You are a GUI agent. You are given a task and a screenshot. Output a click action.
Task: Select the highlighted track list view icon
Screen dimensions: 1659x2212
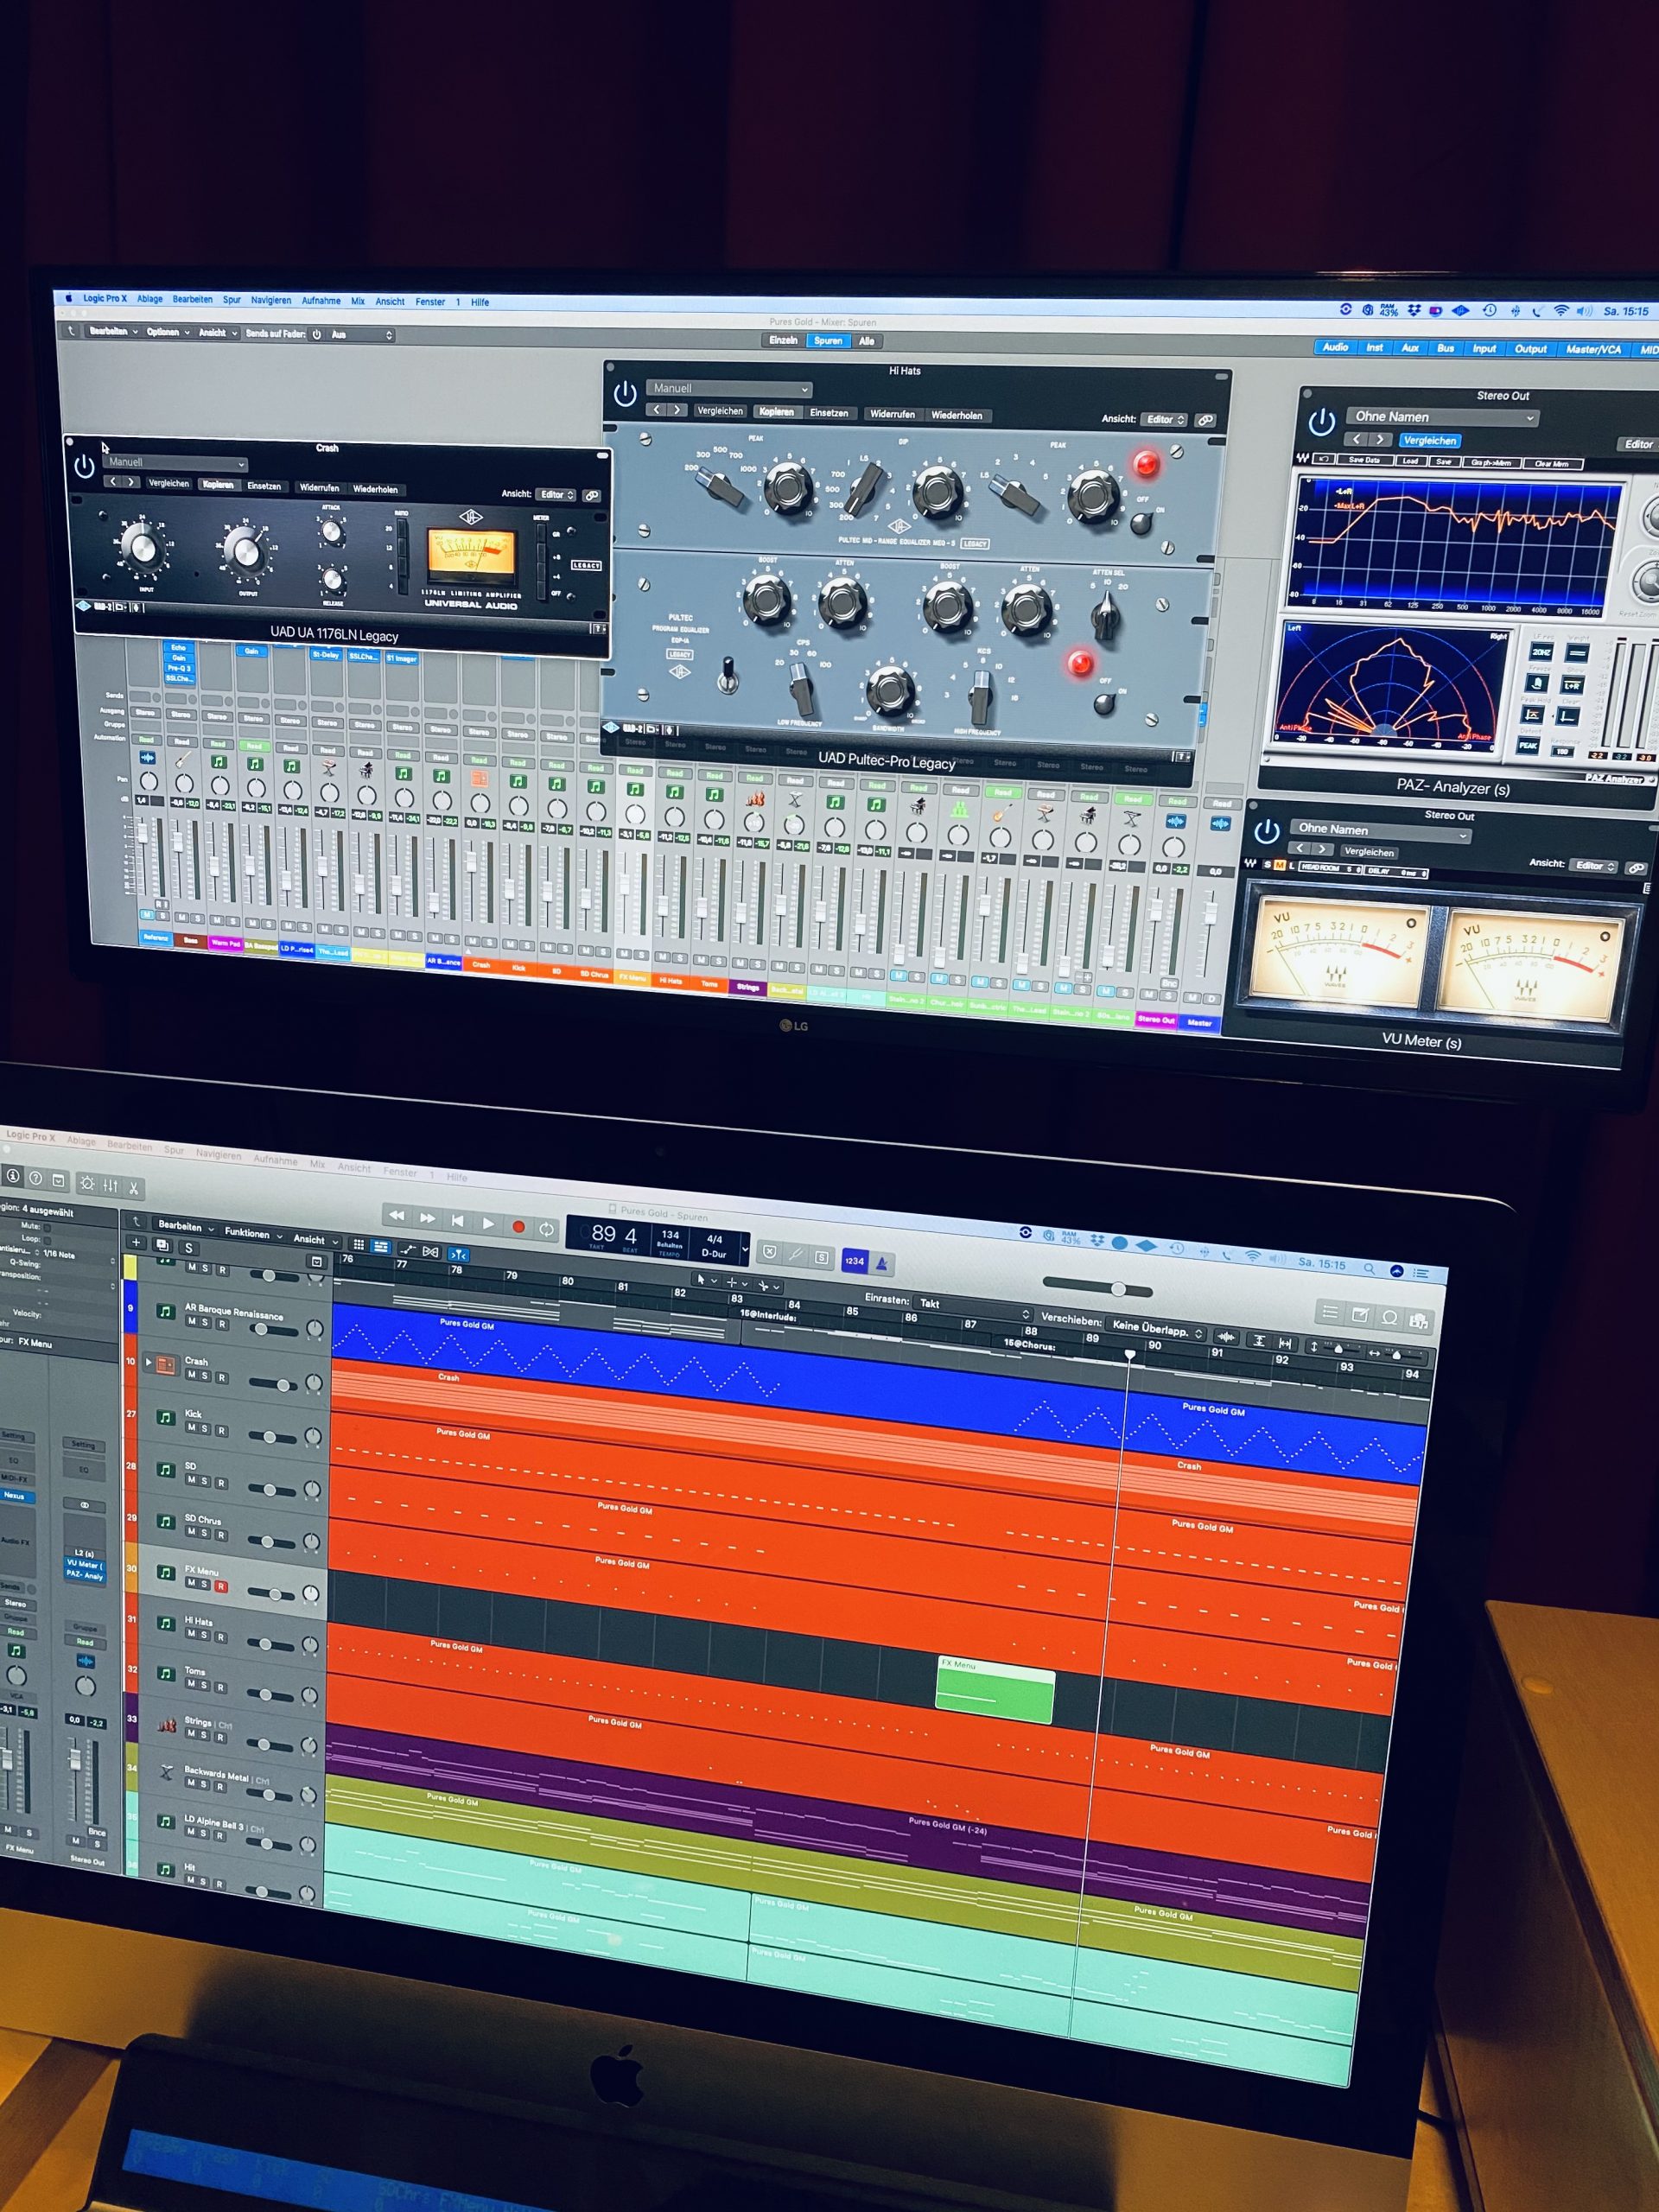click(x=382, y=1247)
